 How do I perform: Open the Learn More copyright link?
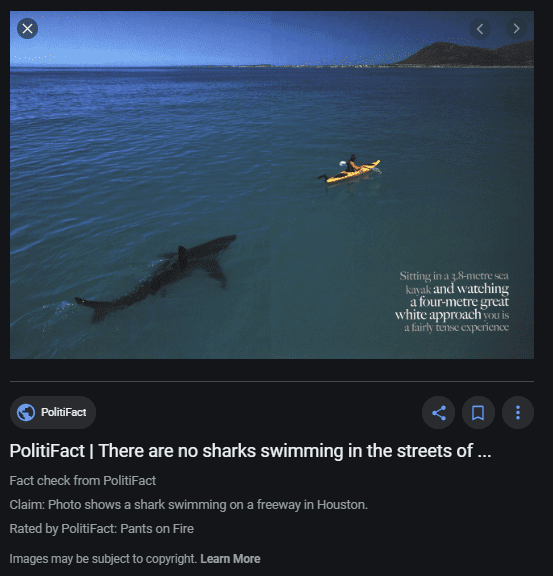point(230,559)
